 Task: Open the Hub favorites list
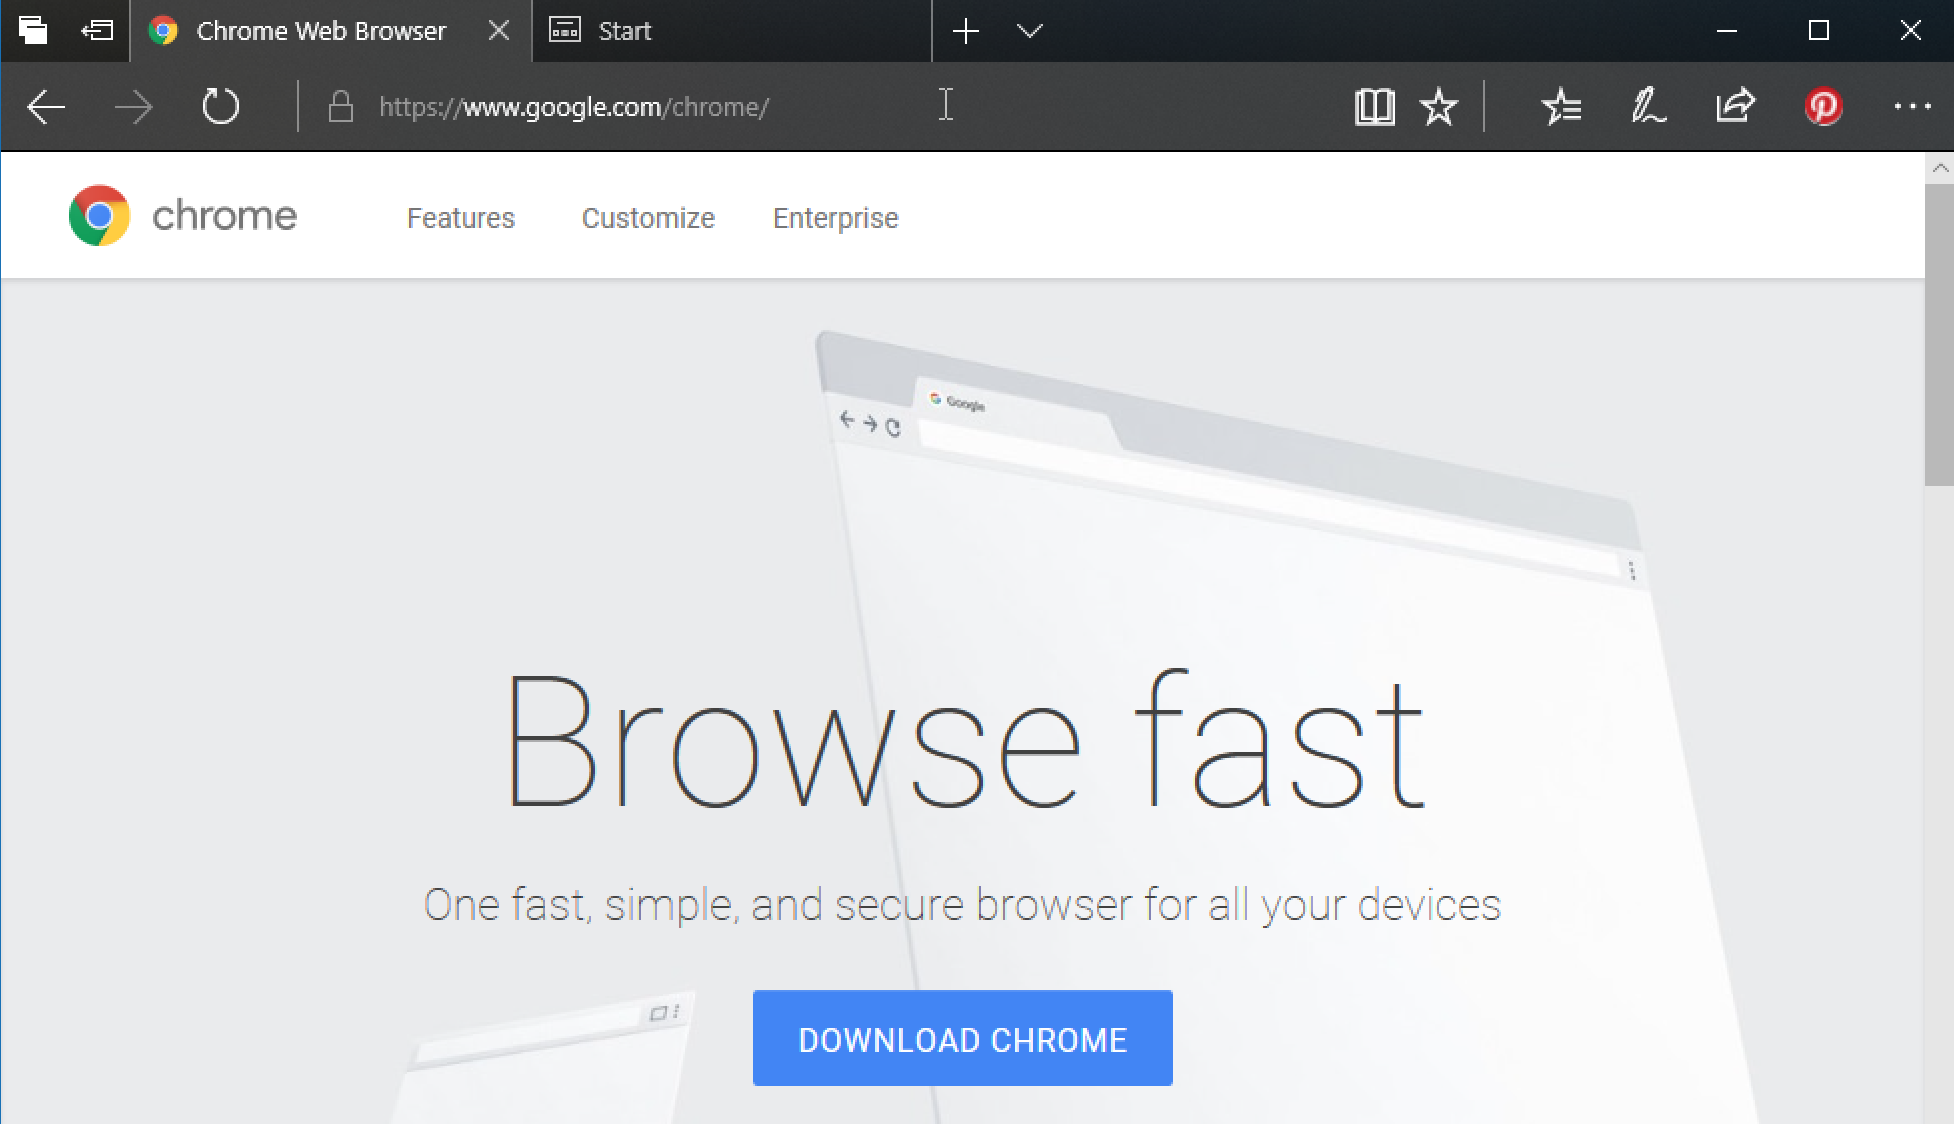[x=1561, y=107]
